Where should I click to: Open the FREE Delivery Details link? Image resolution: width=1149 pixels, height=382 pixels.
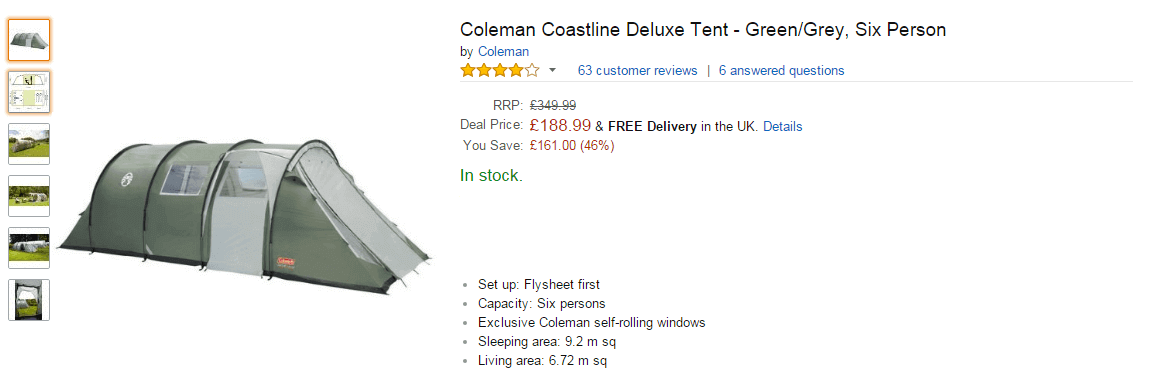click(x=783, y=127)
